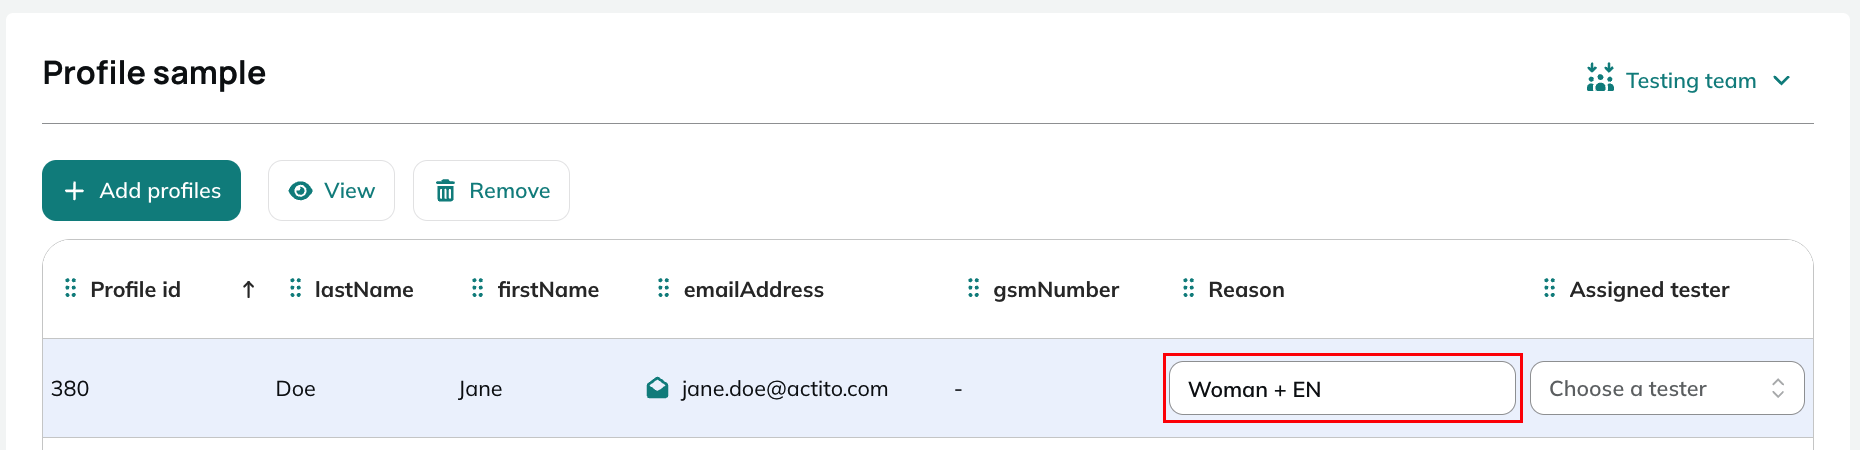Click the open envelope email icon
The image size is (1860, 450).
click(657, 388)
